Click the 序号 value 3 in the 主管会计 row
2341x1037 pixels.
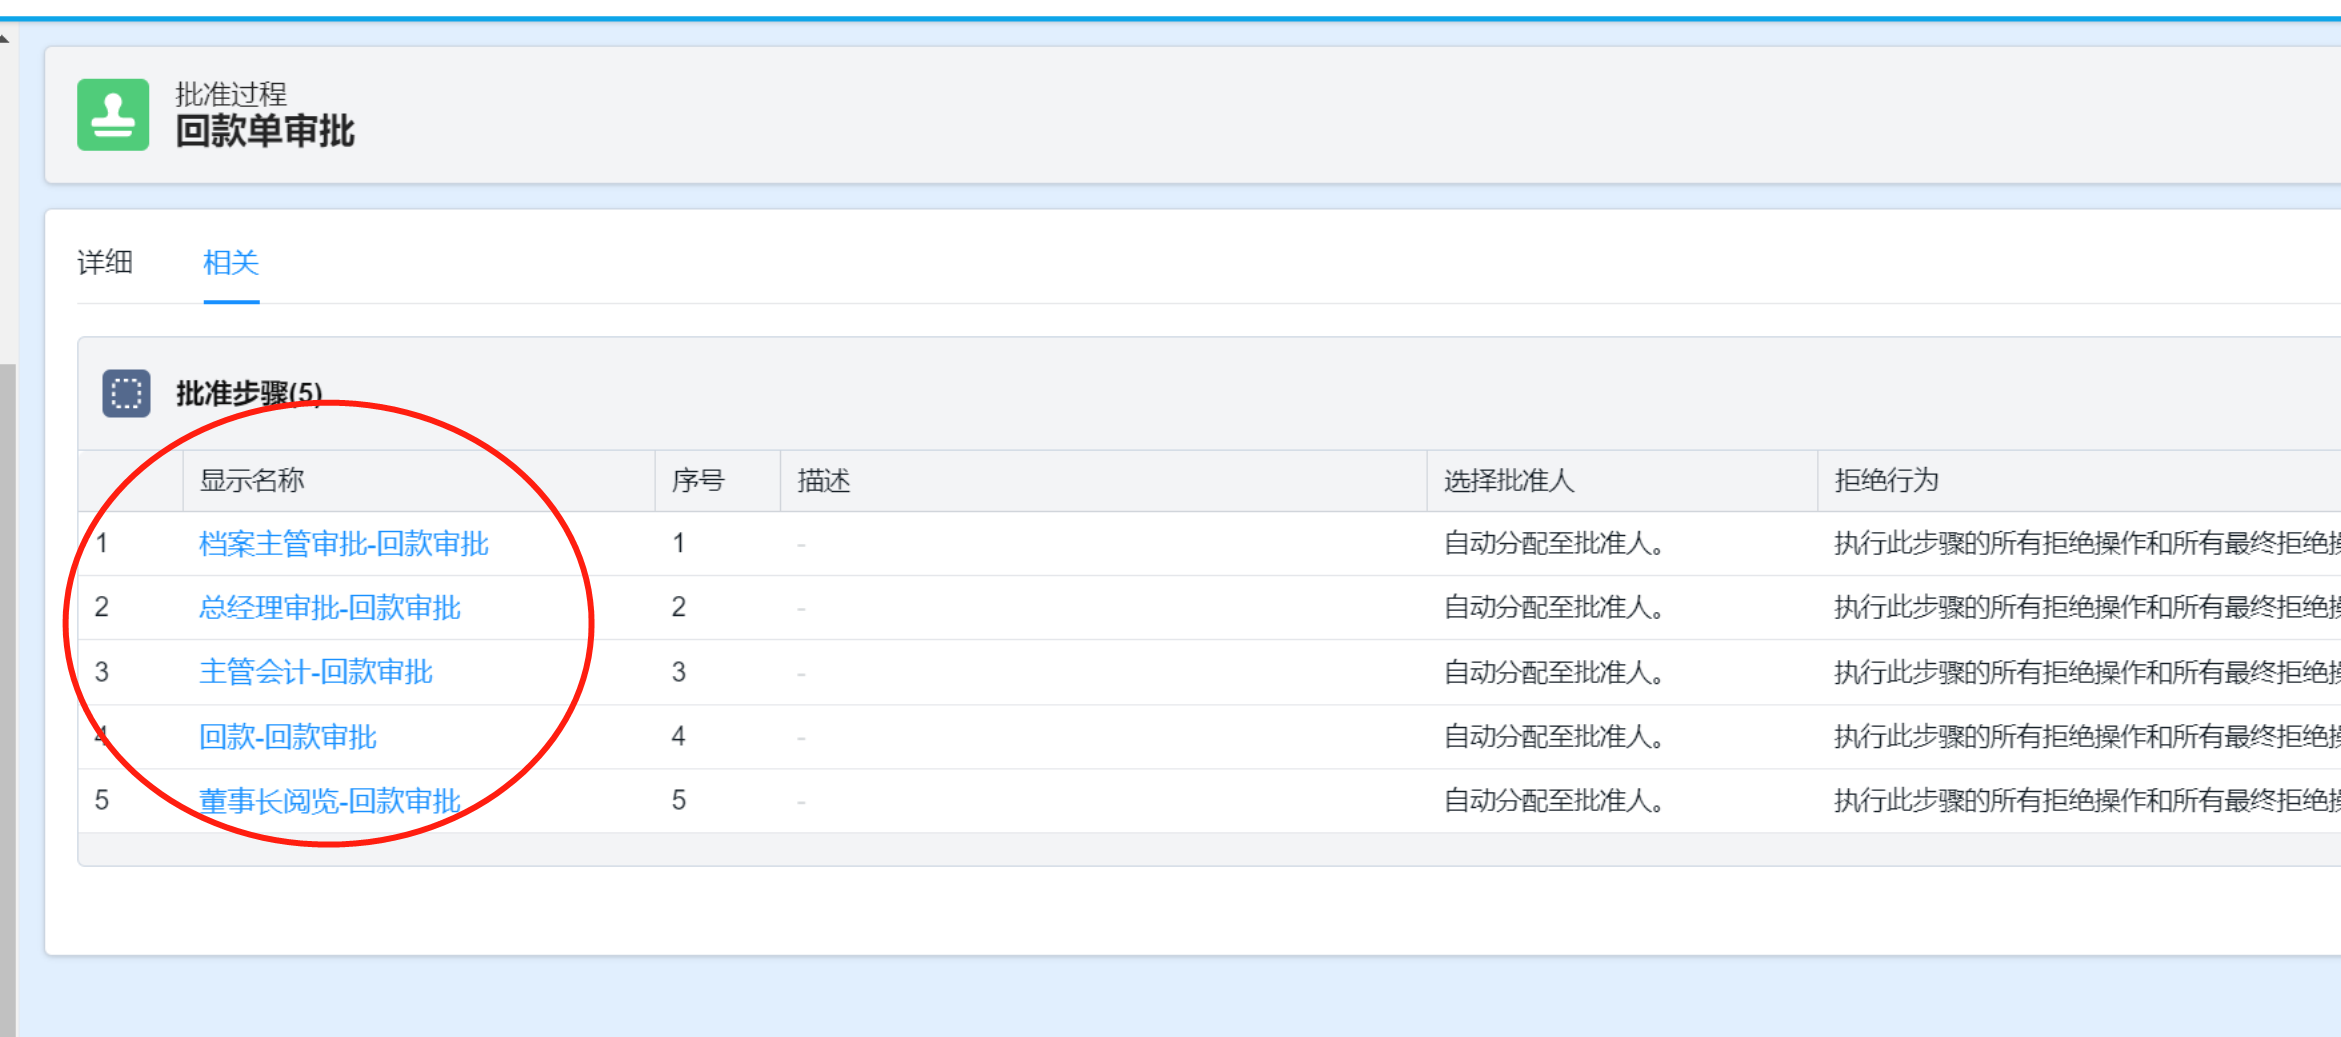click(x=679, y=672)
